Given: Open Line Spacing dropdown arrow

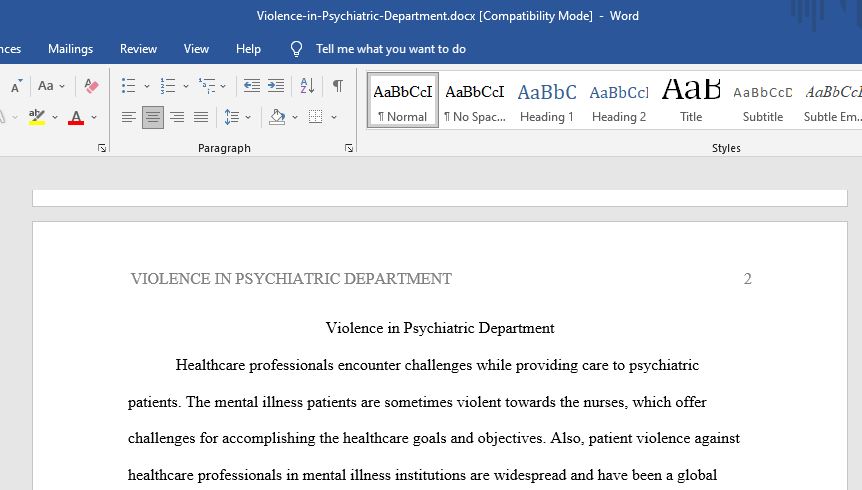Looking at the screenshot, I should point(248,118).
